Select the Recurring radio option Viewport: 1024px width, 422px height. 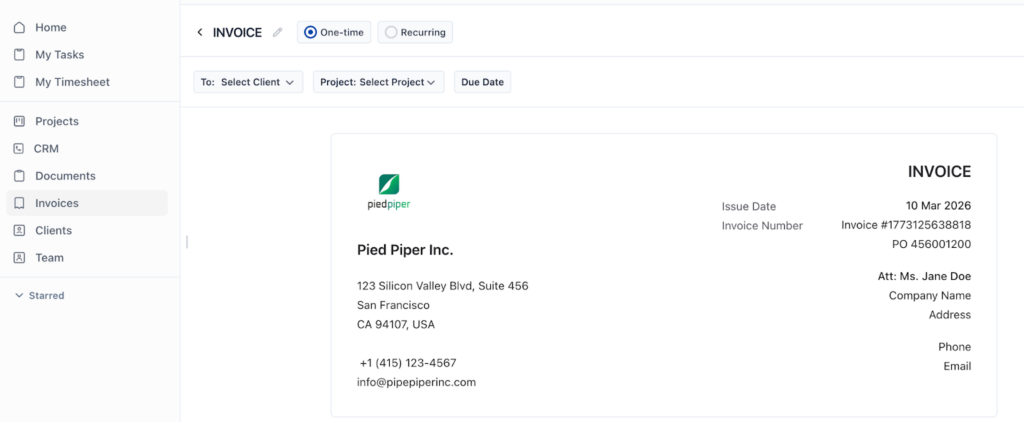[x=391, y=33]
